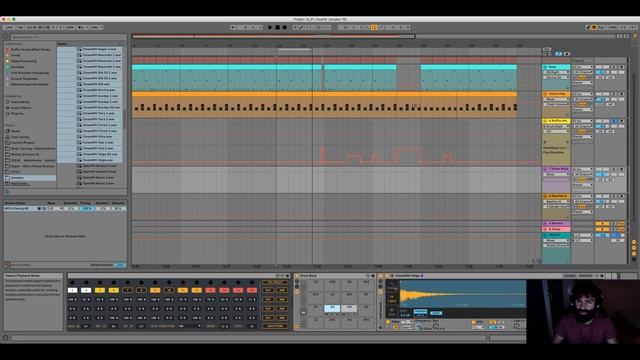Open input type dropdown on yellow track
The image size is (640, 360).
pos(582,121)
